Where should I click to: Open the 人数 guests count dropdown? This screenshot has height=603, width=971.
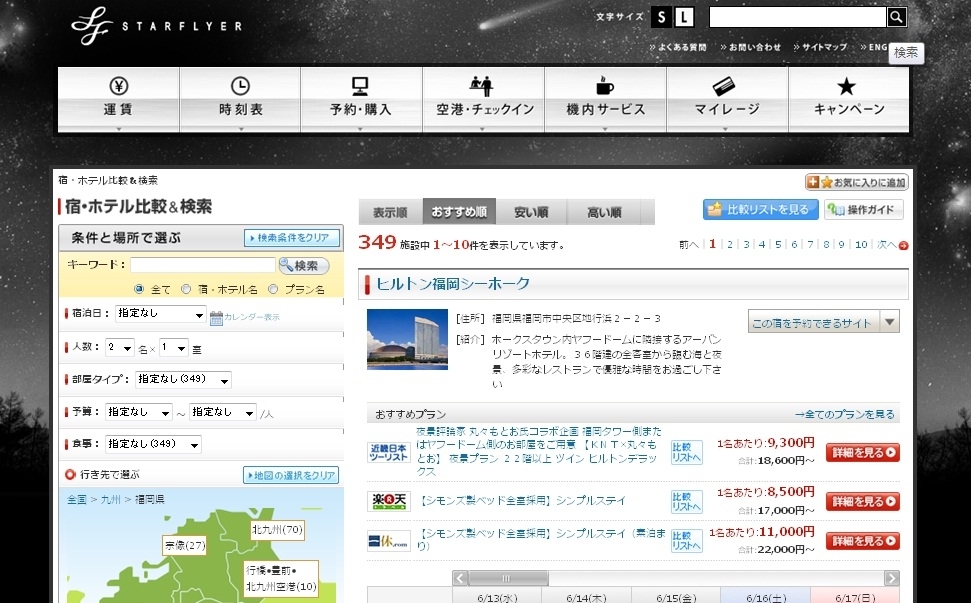(x=120, y=347)
